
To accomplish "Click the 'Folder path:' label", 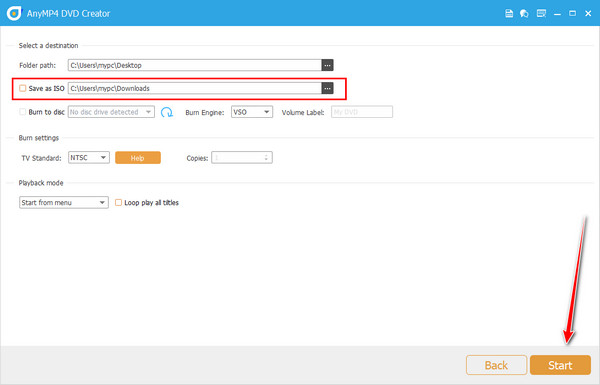I will tap(38, 65).
